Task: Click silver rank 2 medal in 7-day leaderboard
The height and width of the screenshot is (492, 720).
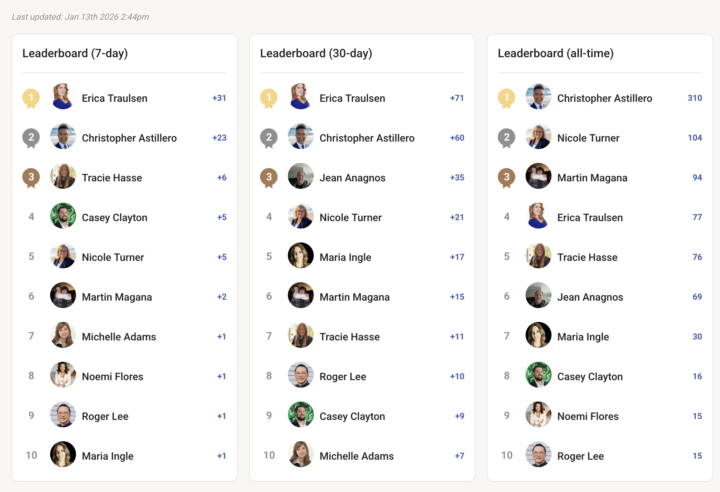Action: [31, 138]
